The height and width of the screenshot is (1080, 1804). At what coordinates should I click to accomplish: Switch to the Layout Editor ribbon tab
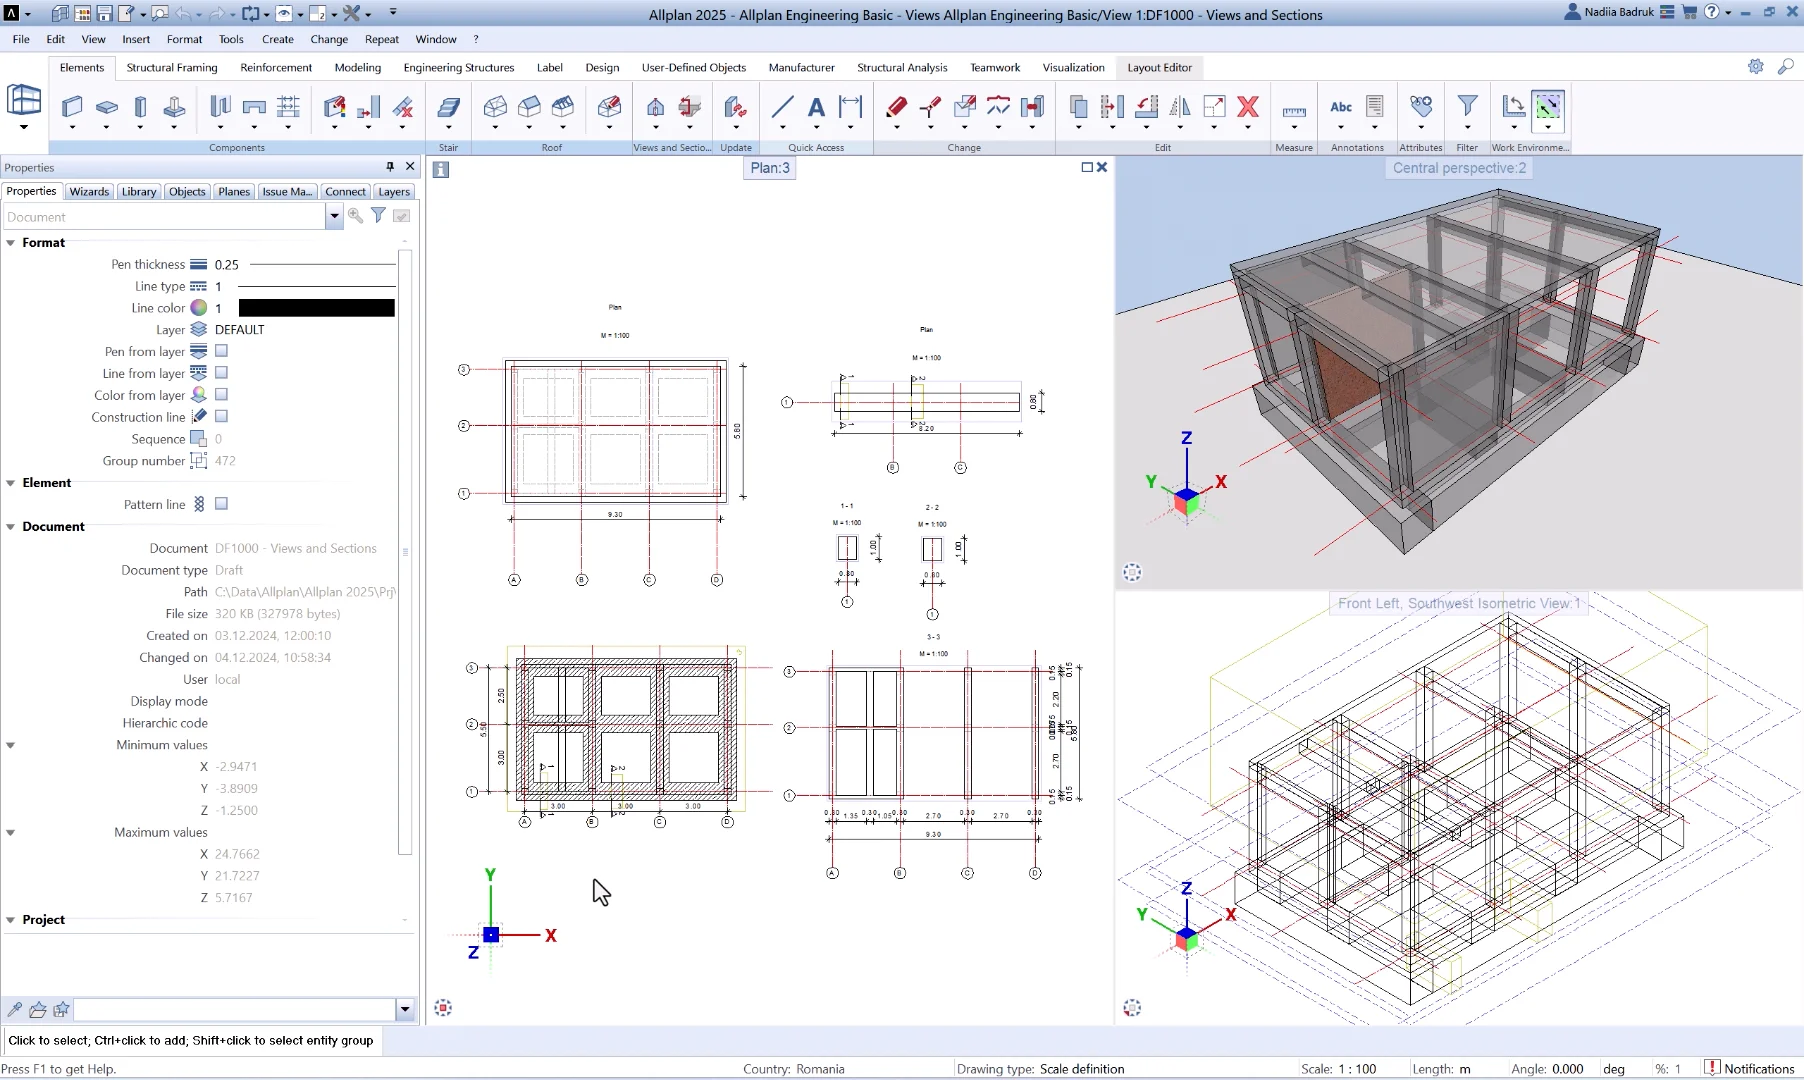[1158, 67]
